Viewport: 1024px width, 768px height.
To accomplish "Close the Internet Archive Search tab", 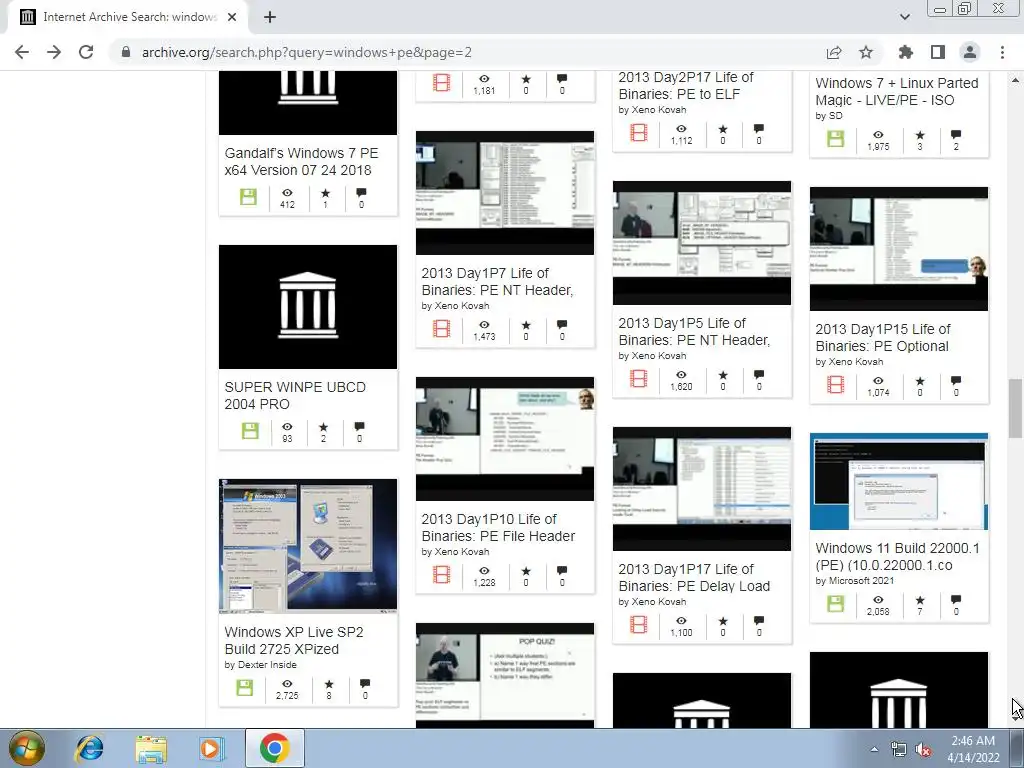I will tap(232, 17).
